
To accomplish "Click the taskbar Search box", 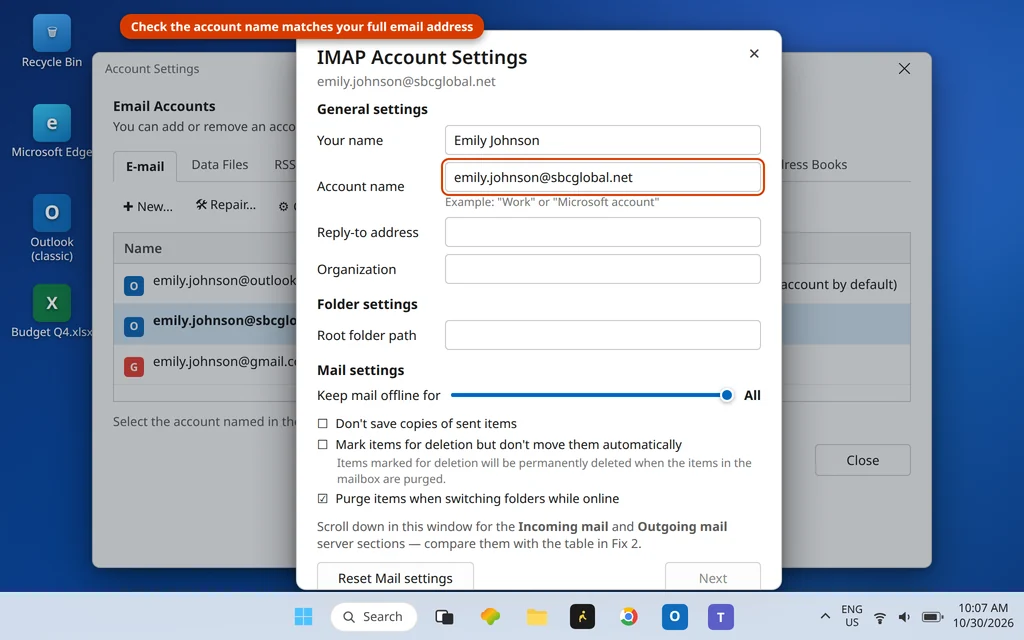I will [374, 616].
